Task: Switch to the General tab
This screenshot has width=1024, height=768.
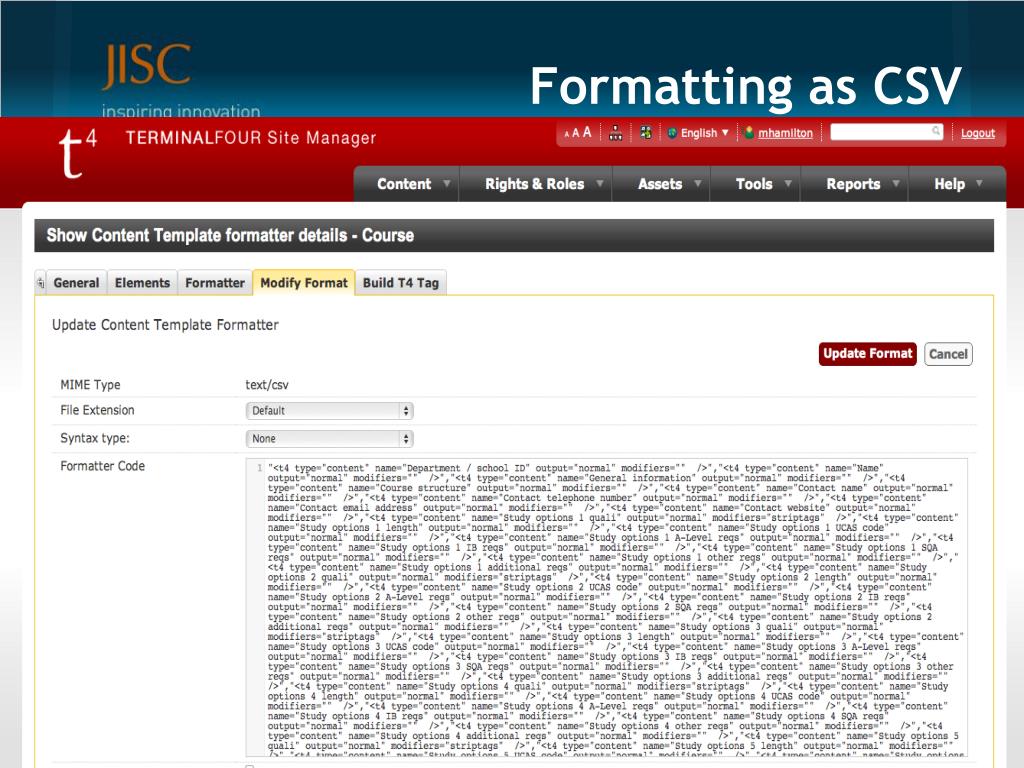Action: [x=76, y=283]
